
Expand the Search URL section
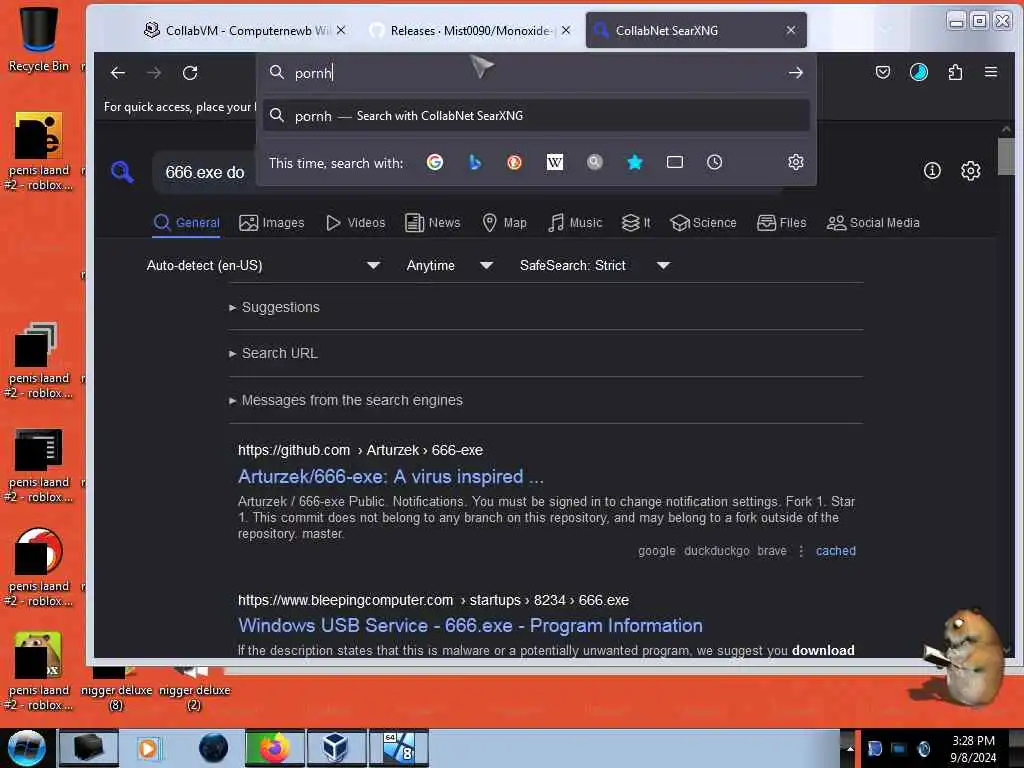[x=273, y=353]
